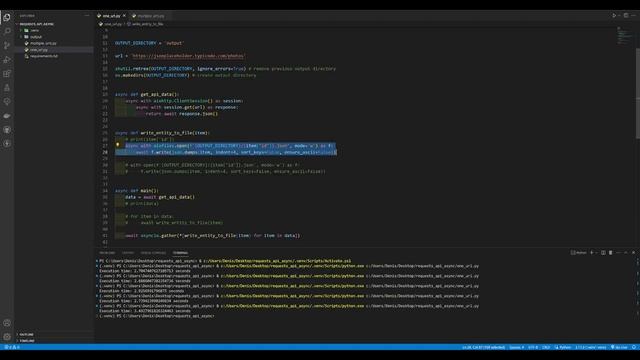Click the asyncio.gather code line
Viewport: 640px width, 360px height.
coord(212,236)
